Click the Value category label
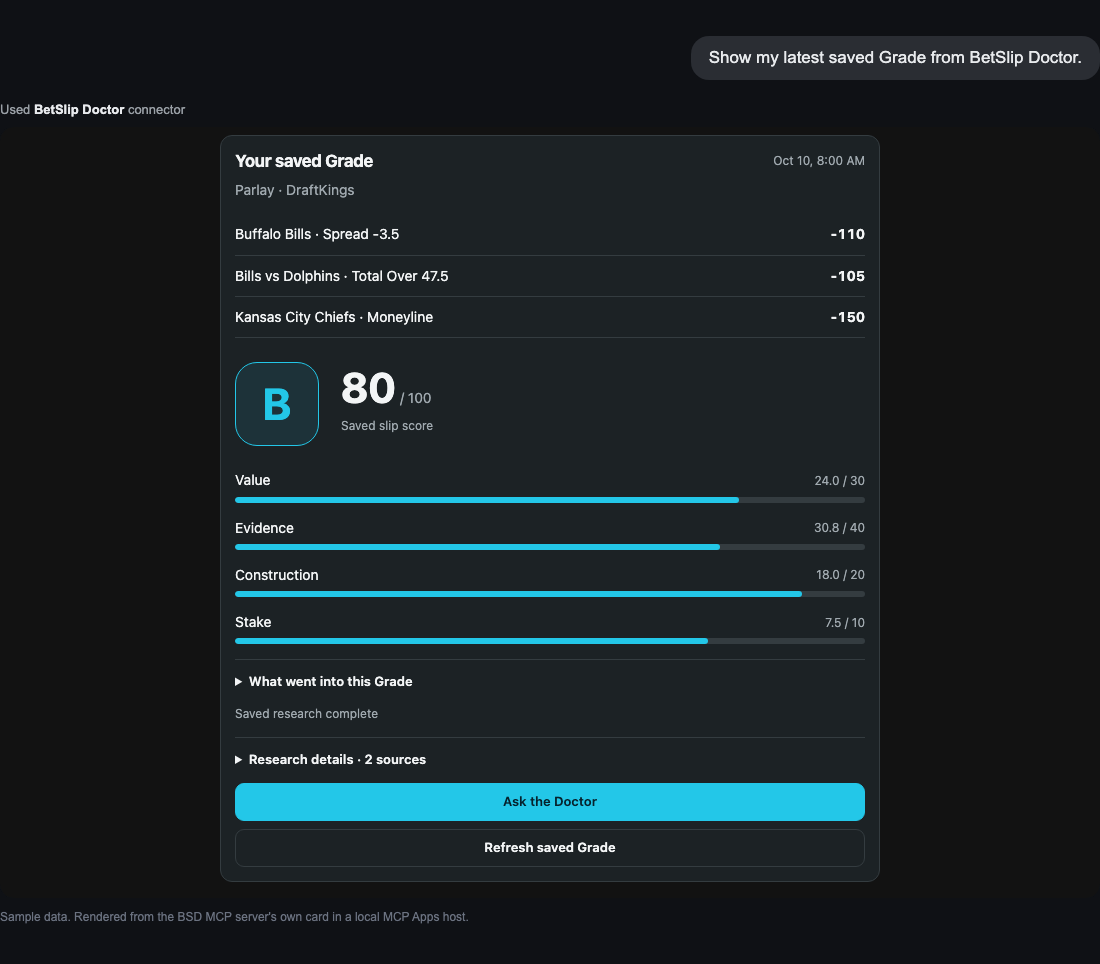The height and width of the screenshot is (964, 1100). click(x=253, y=481)
